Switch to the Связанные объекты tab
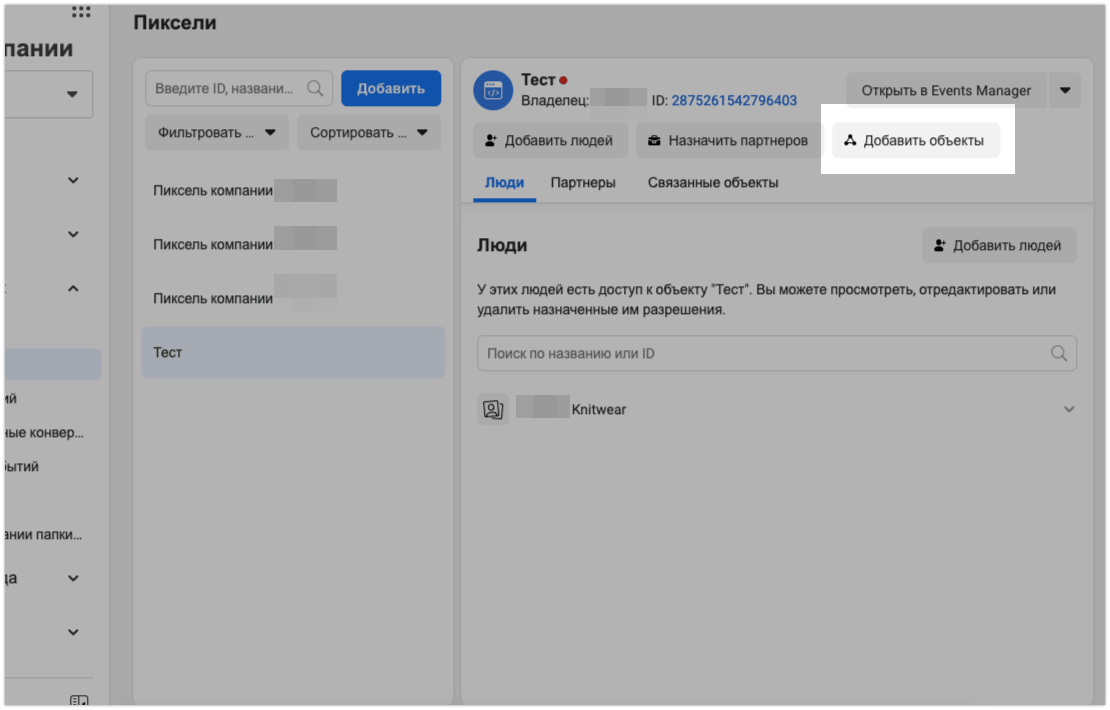The width and height of the screenshot is (1110, 710). coord(713,183)
